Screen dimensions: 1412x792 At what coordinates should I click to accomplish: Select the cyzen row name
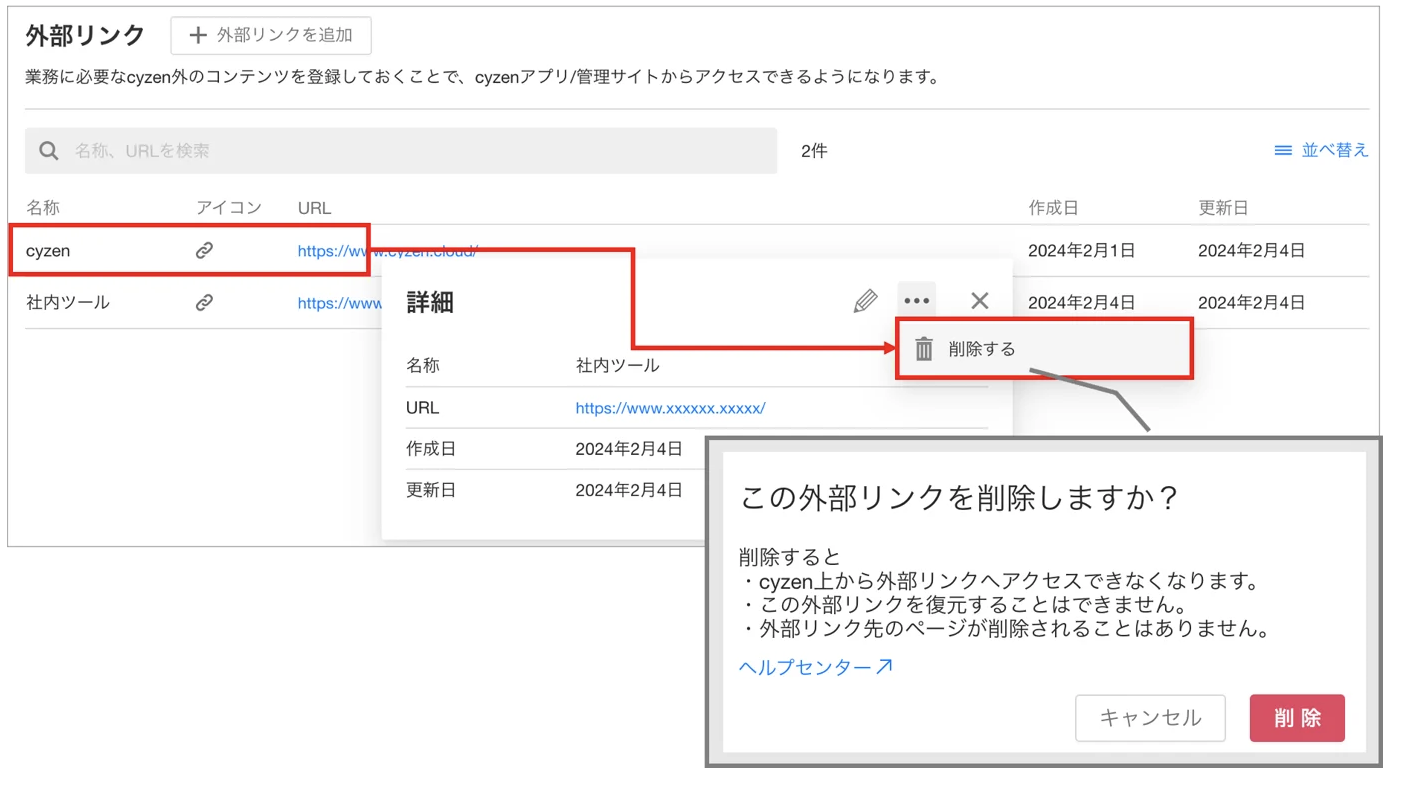[x=48, y=251]
